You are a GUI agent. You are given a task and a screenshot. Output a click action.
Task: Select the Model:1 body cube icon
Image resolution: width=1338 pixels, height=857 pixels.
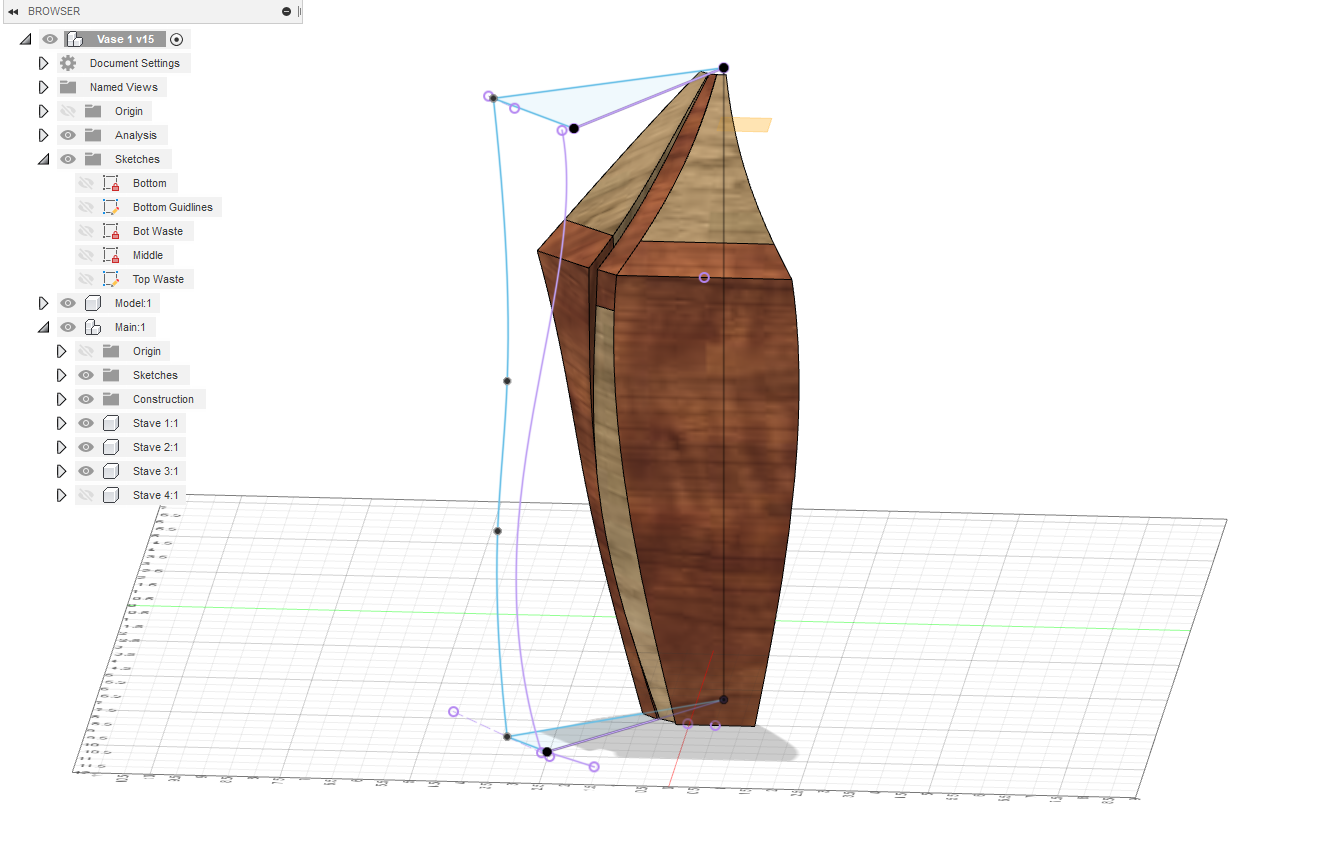coord(94,302)
